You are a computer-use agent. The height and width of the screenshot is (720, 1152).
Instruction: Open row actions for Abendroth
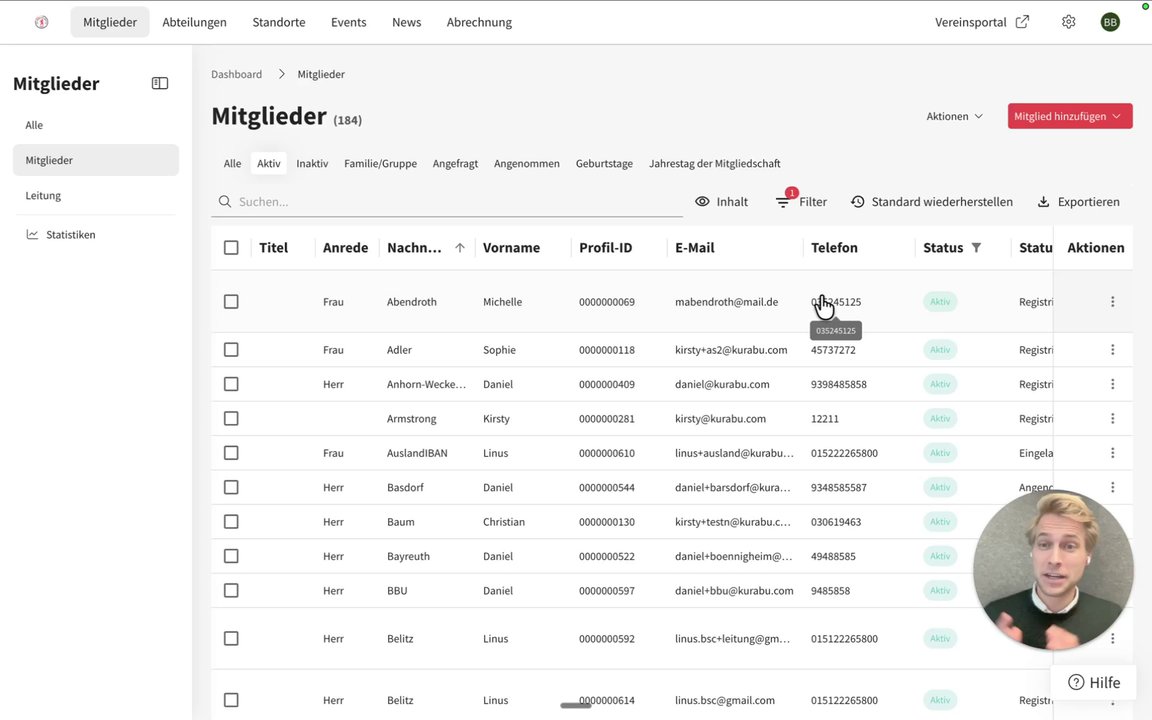(1112, 301)
